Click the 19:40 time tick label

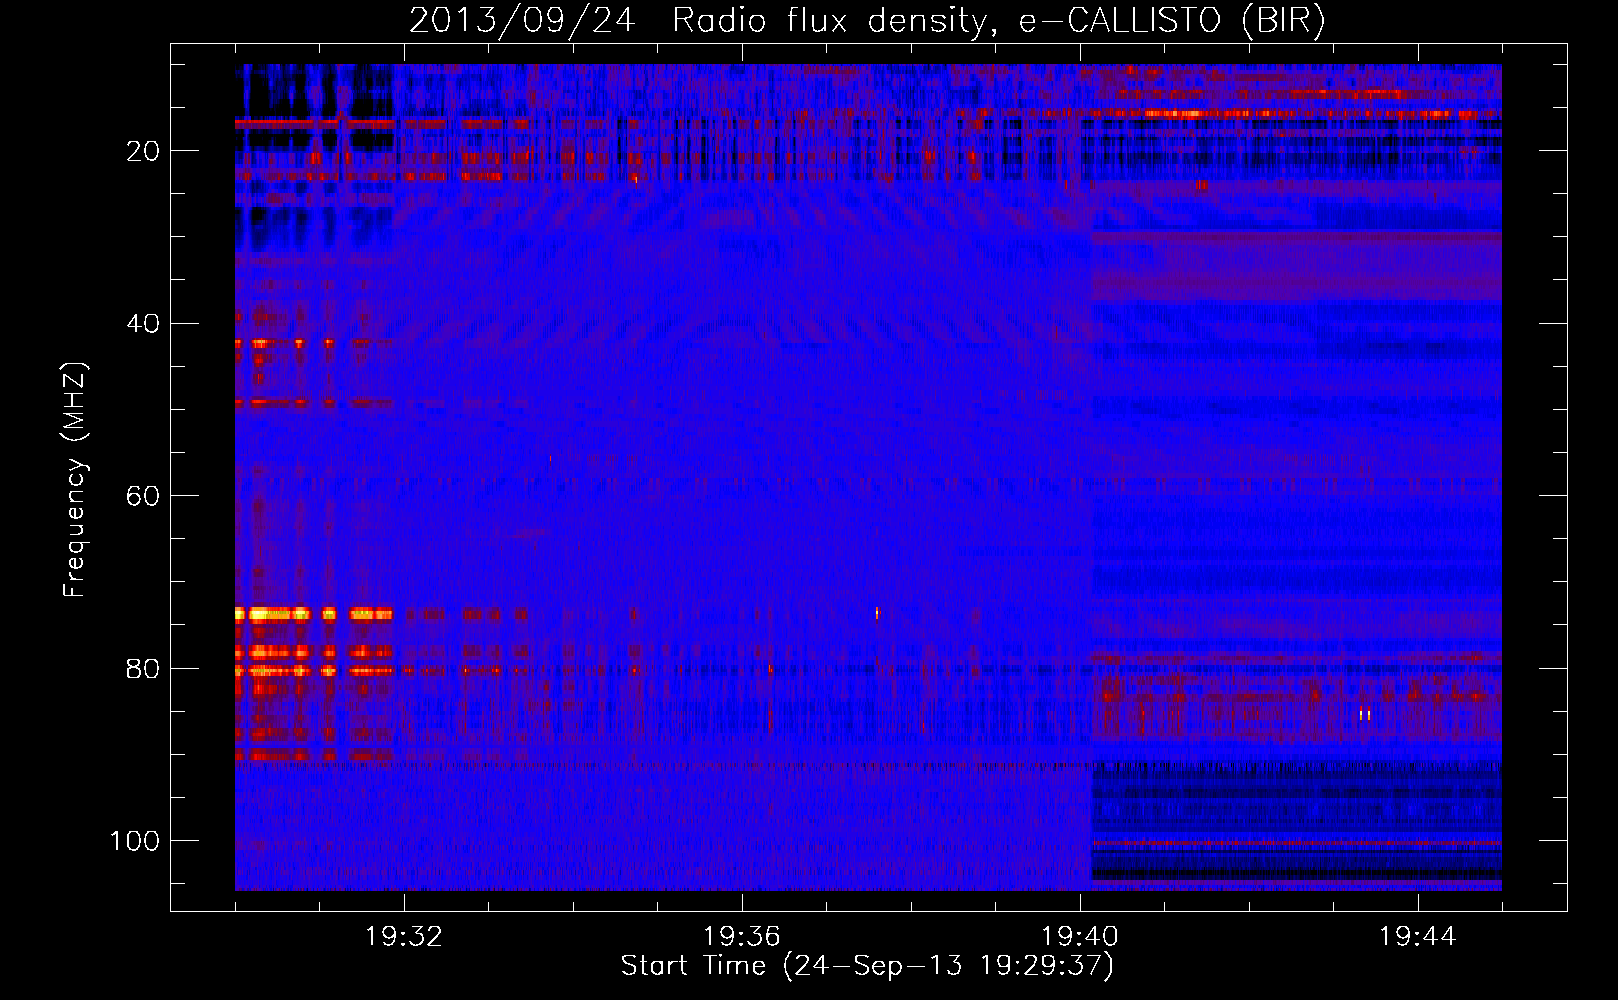coord(1080,937)
